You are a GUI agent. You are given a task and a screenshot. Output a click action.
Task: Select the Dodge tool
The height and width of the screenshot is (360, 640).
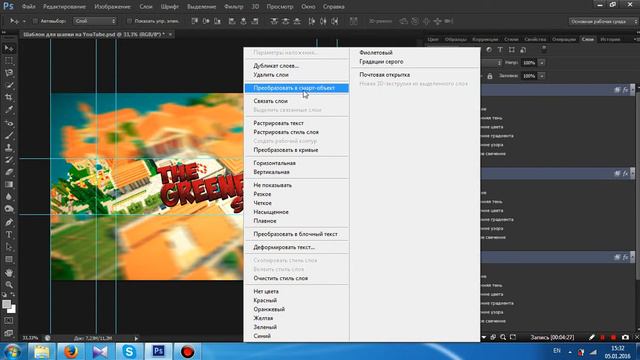(x=9, y=209)
